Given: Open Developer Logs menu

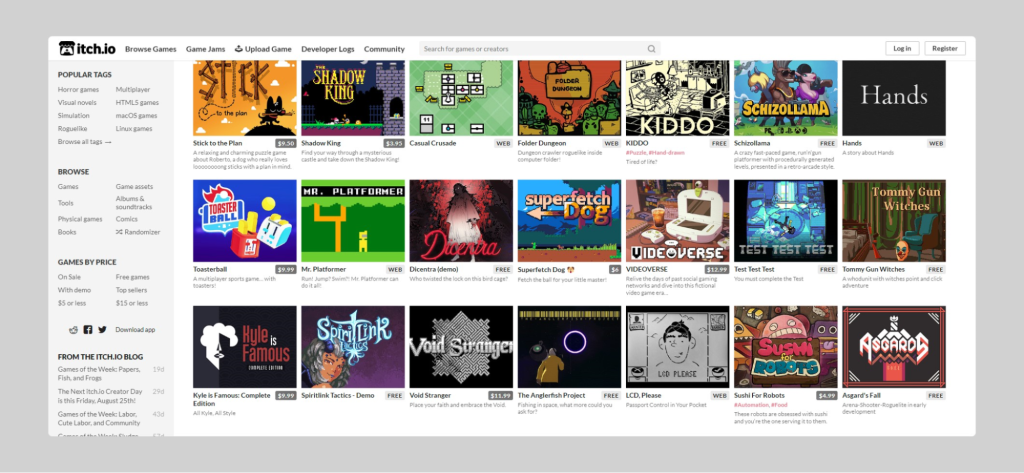Looking at the screenshot, I should pyautogui.click(x=328, y=49).
